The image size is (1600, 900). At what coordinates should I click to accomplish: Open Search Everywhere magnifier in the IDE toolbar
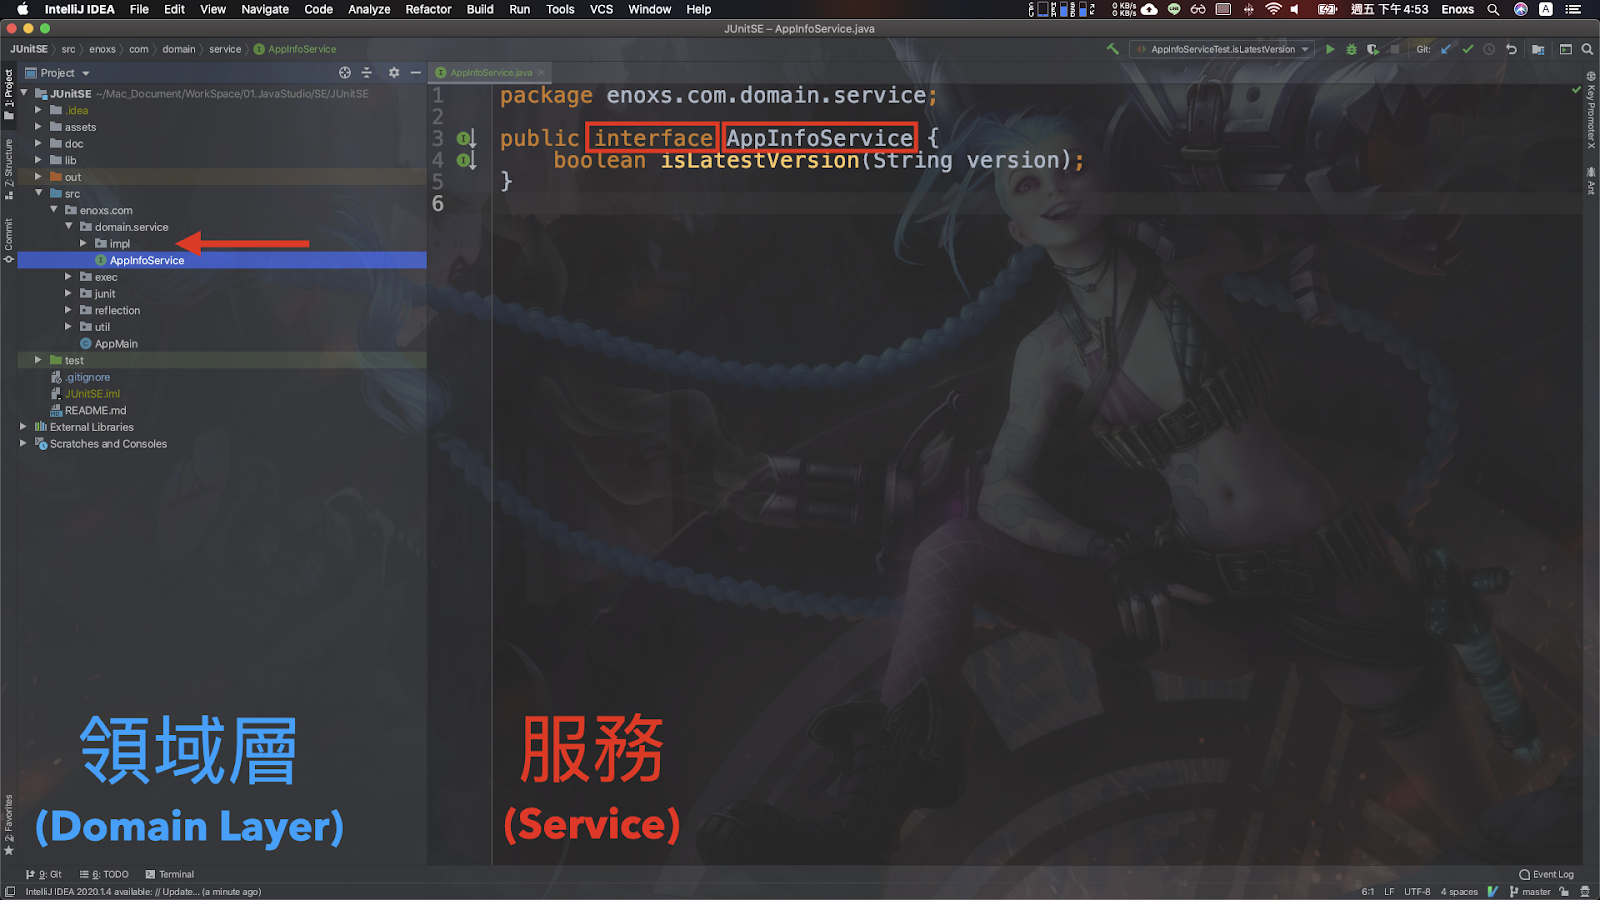(x=1587, y=49)
